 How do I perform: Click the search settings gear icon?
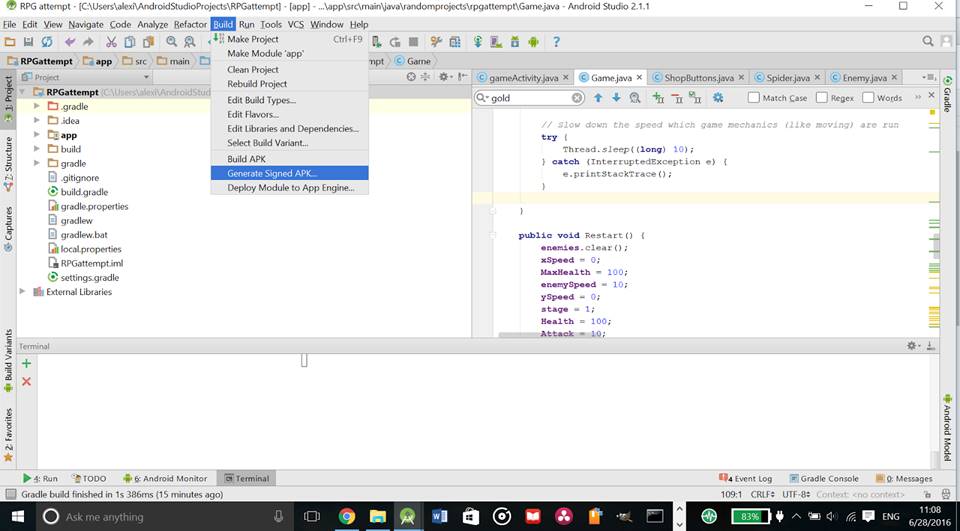[x=718, y=97]
